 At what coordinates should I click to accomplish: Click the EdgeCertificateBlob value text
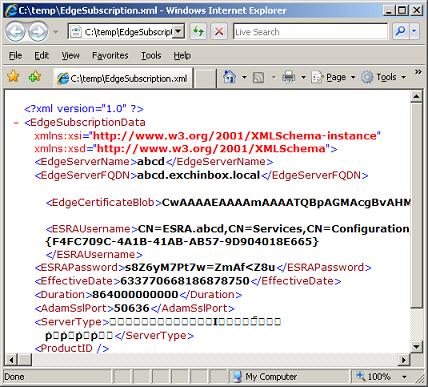286,202
